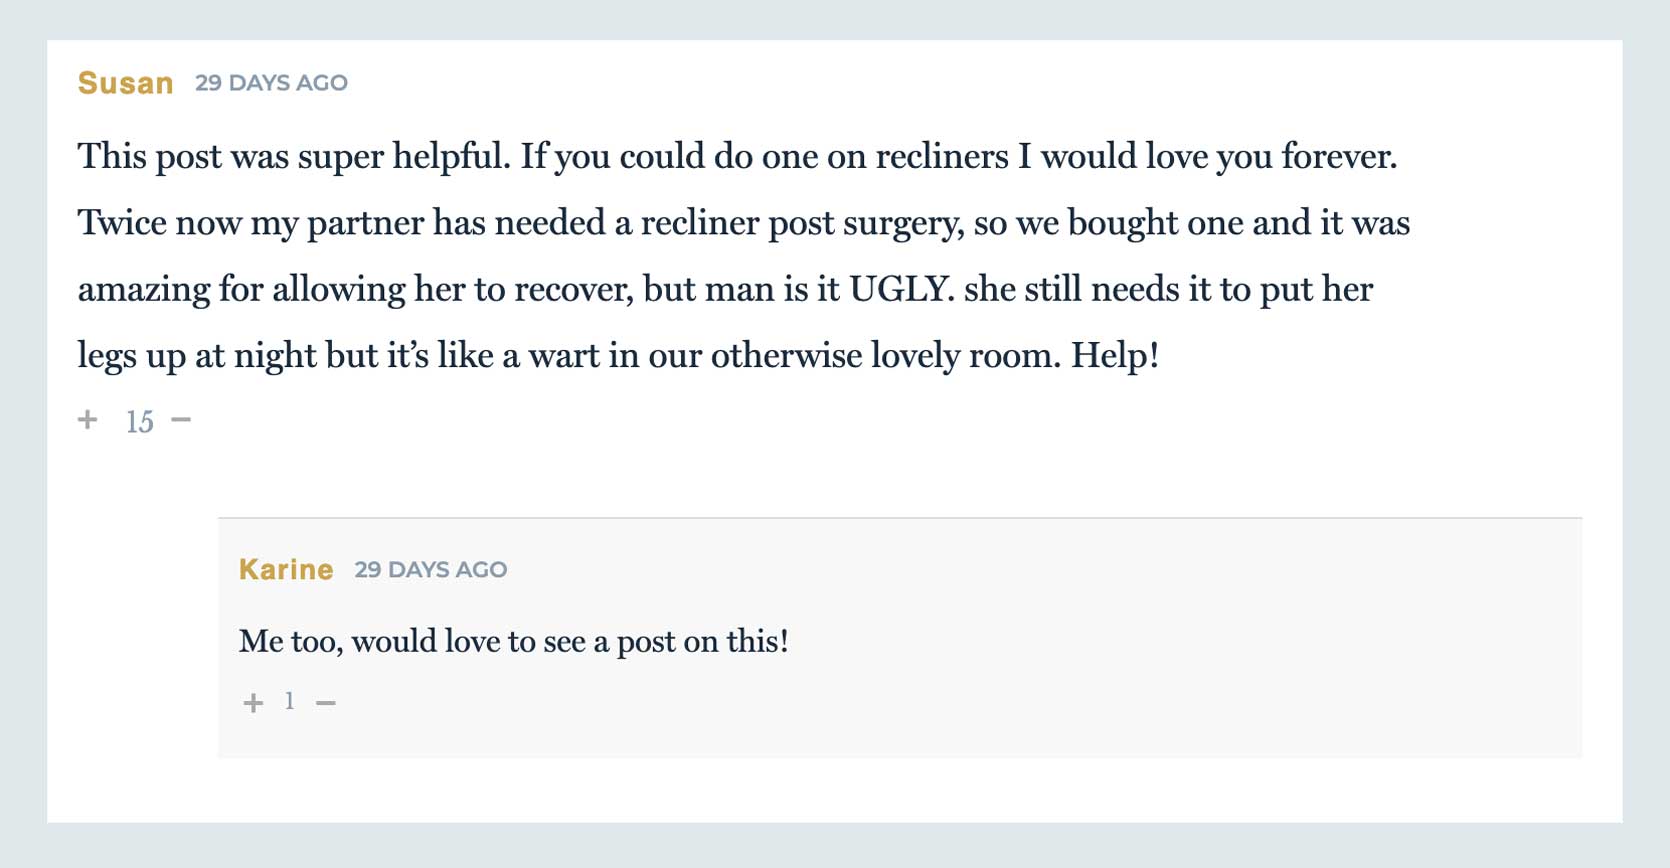Click the word 'UGLY' in Susan's comment
Image resolution: width=1670 pixels, height=868 pixels.
pyautogui.click(x=898, y=289)
